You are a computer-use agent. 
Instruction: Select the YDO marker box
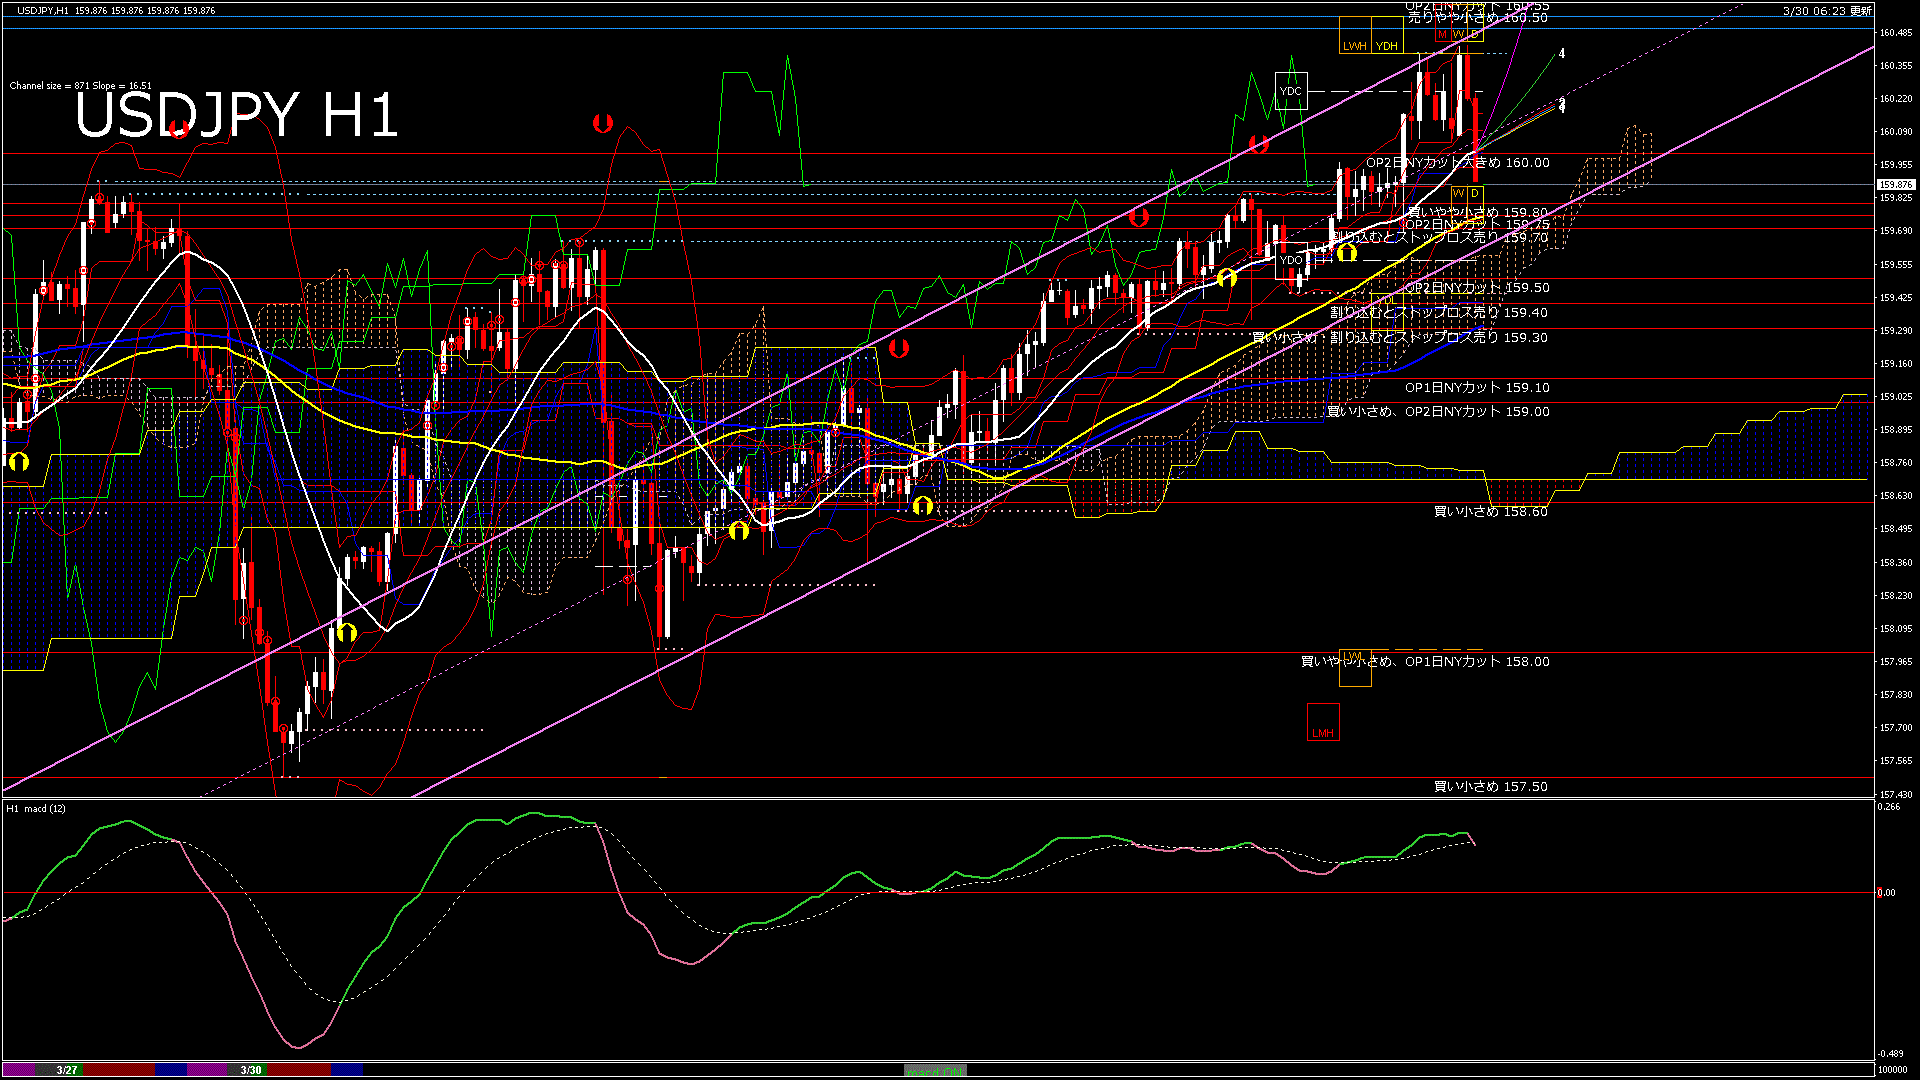click(x=1291, y=260)
